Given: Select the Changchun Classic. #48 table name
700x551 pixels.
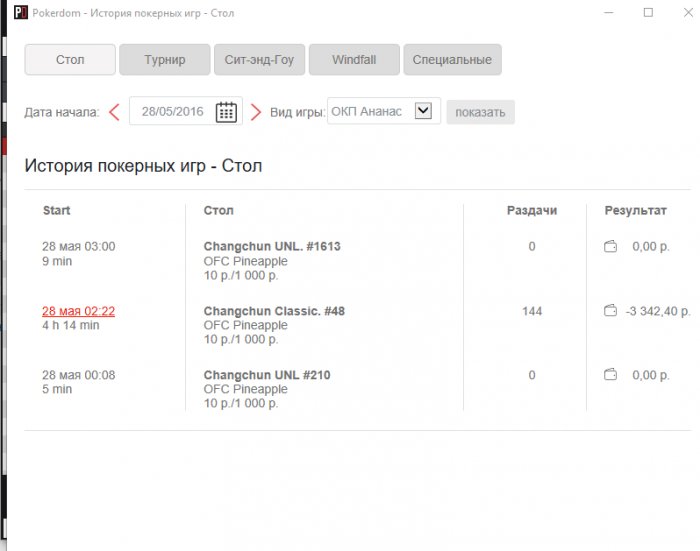Looking at the screenshot, I should click(x=274, y=311).
